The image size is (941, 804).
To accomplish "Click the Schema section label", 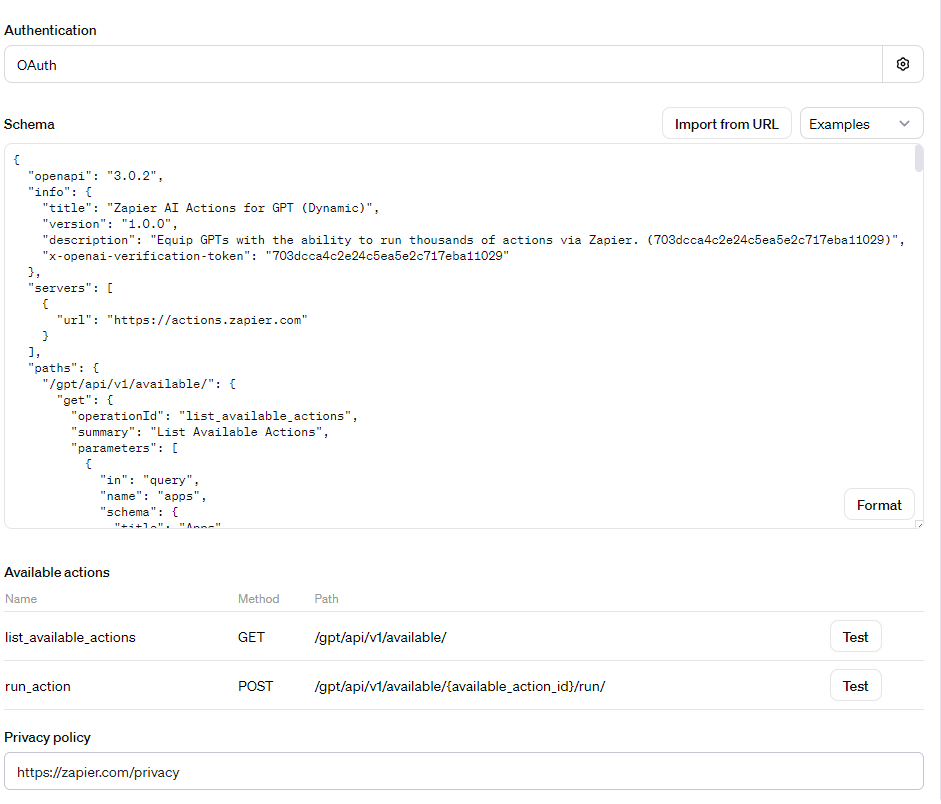I will coord(29,124).
